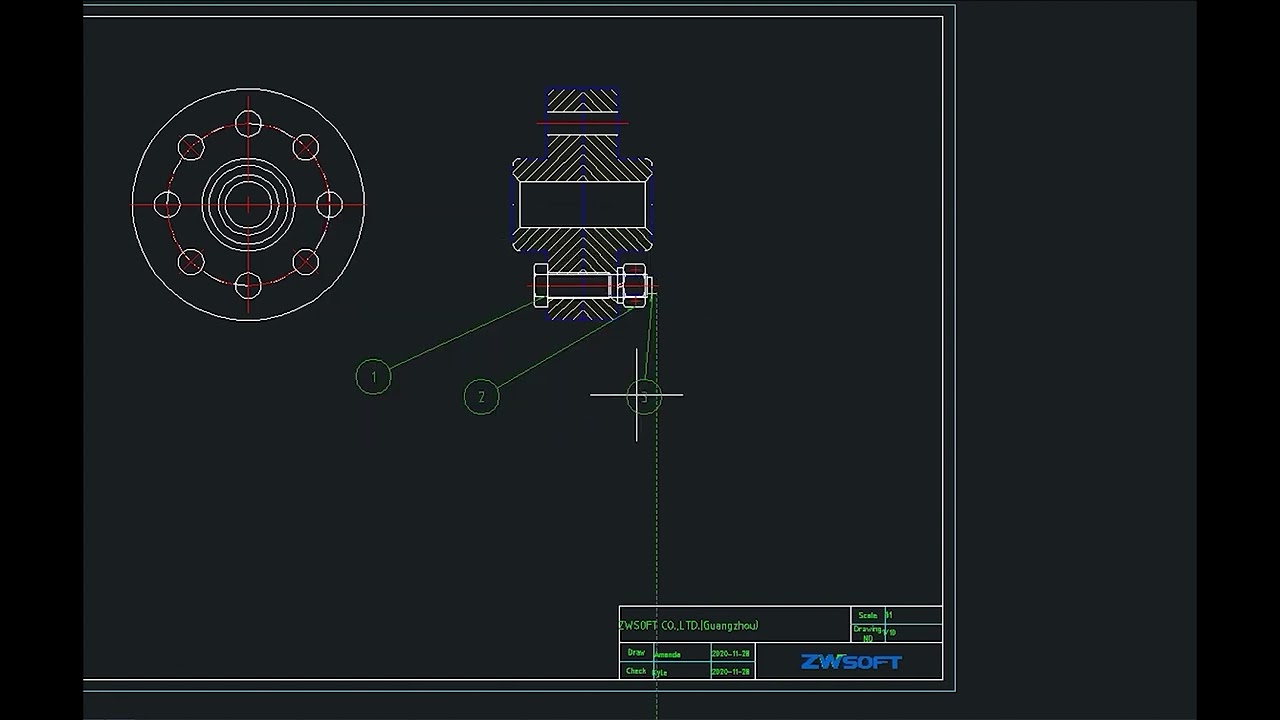Click the 'Check' label in title block
Image resolution: width=1280 pixels, height=720 pixels.
(x=636, y=671)
